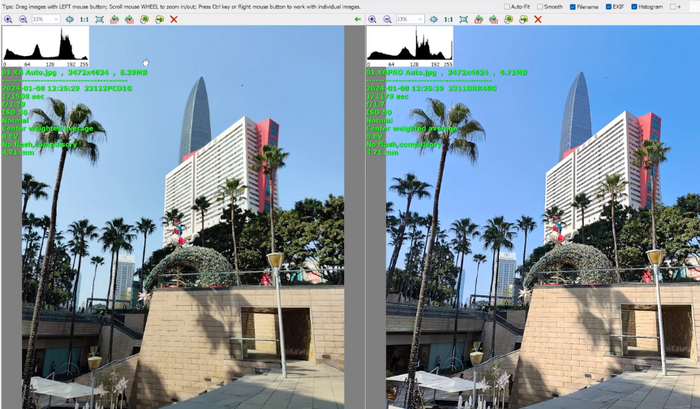700x409 pixels.
Task: Uncheck the EXIF checkbox
Action: (608, 7)
